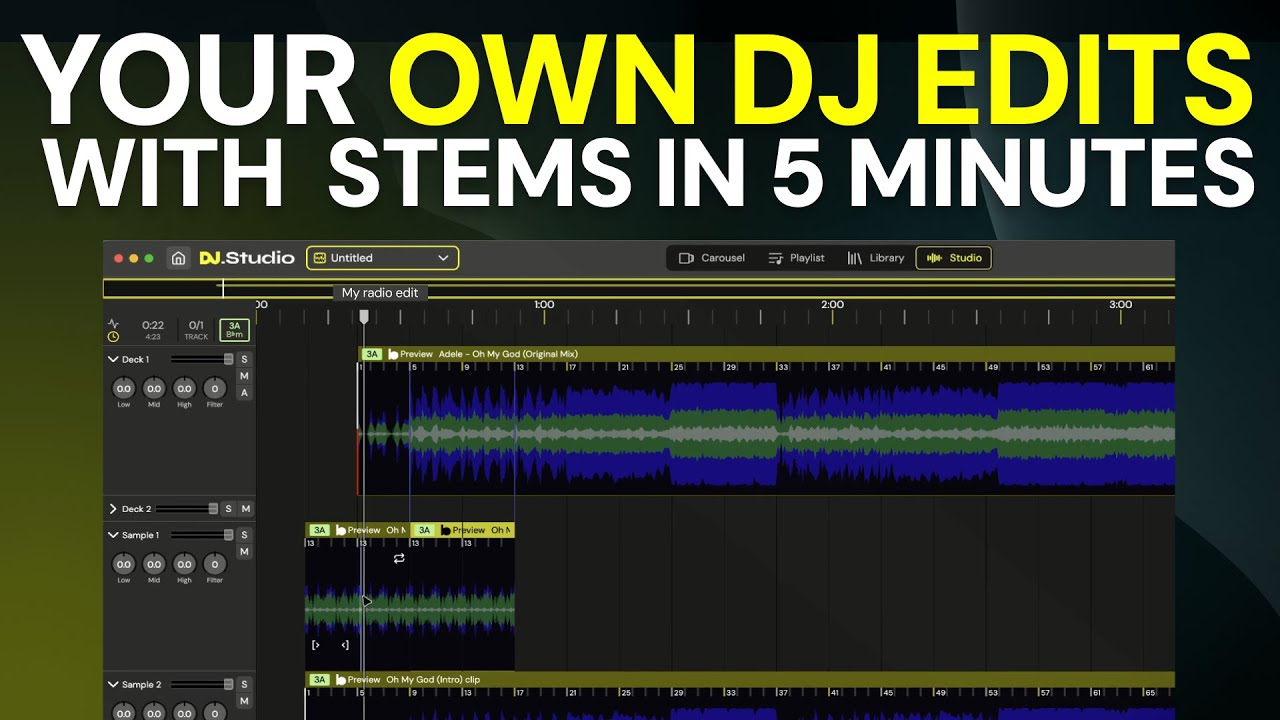Screen dimensions: 1280x720
Task: Toggle the loop icon on the Sample 1 clip
Action: pos(399,558)
